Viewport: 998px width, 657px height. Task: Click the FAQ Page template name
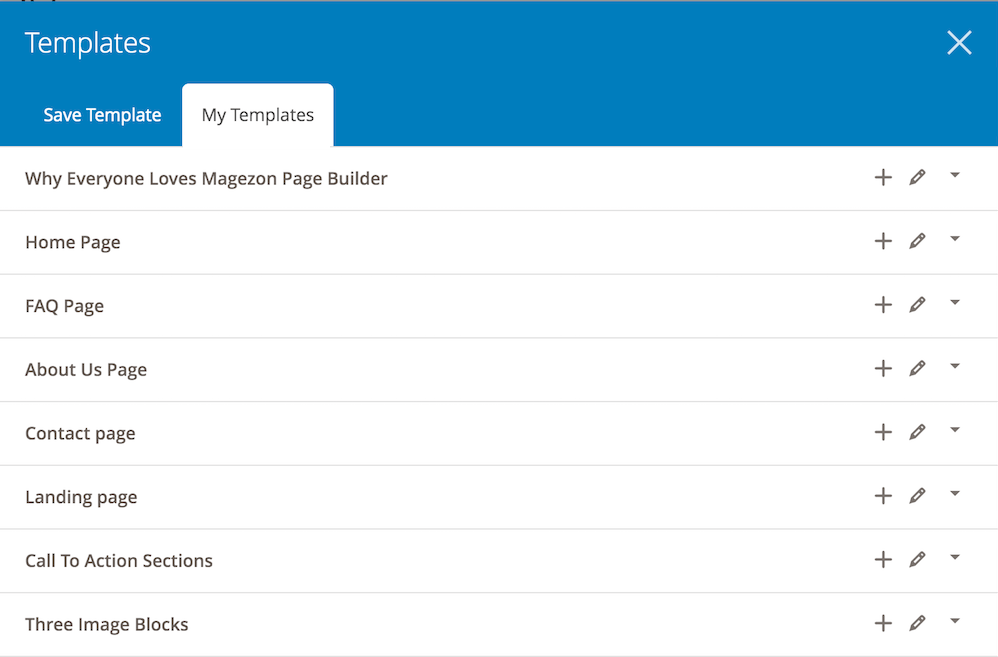click(64, 306)
